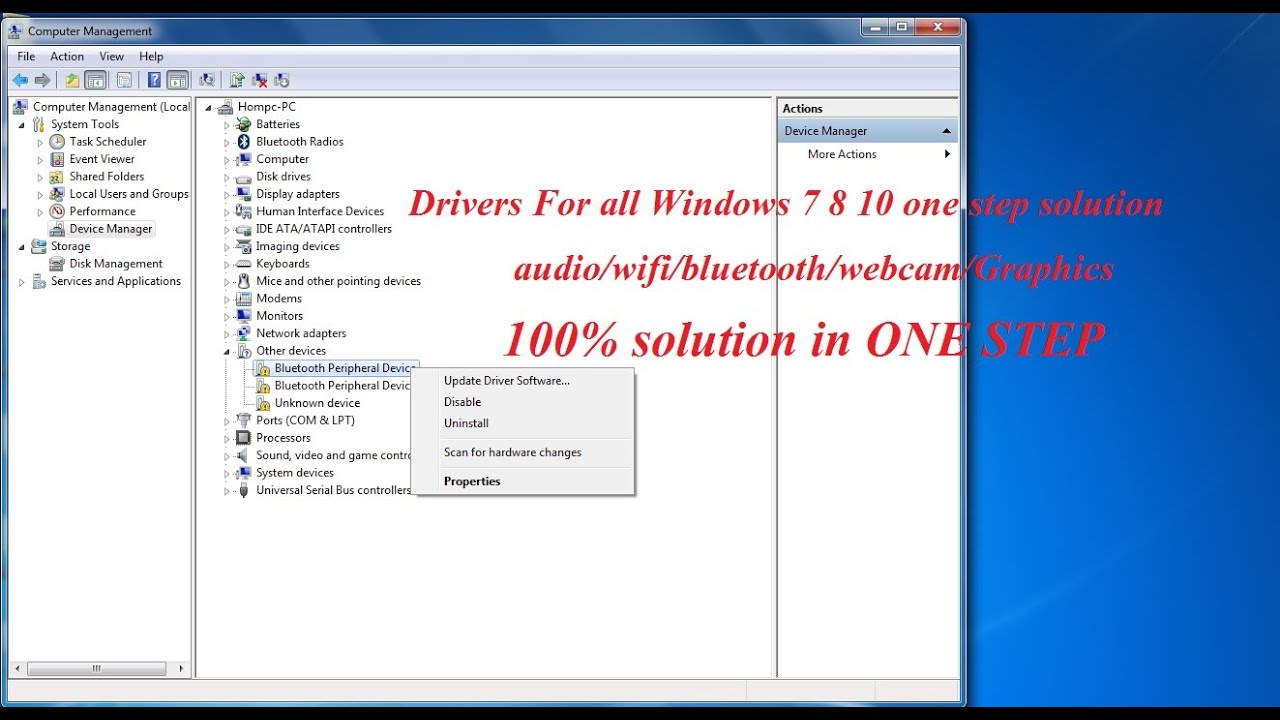Click the Forward arrow in the toolbar
The image size is (1280, 720).
(42, 80)
